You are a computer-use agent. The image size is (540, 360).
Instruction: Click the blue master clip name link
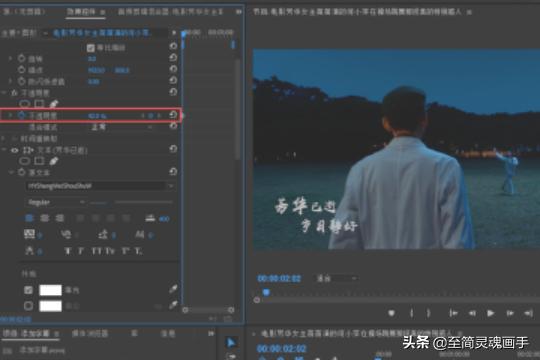(x=101, y=33)
